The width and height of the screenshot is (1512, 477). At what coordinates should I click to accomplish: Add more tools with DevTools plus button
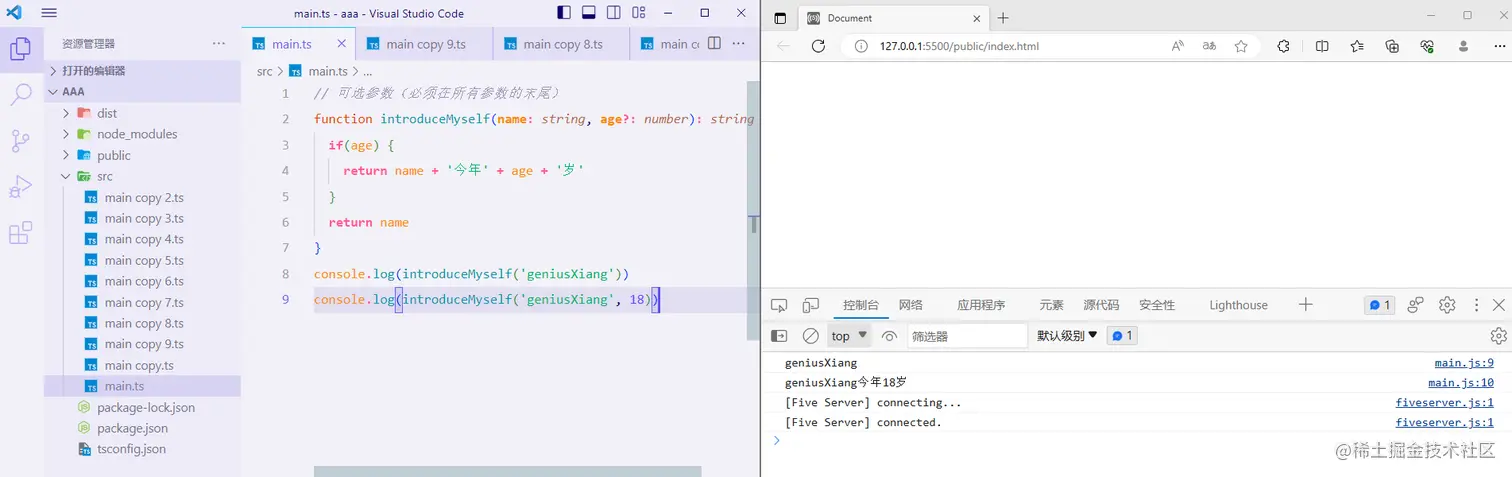point(1305,305)
